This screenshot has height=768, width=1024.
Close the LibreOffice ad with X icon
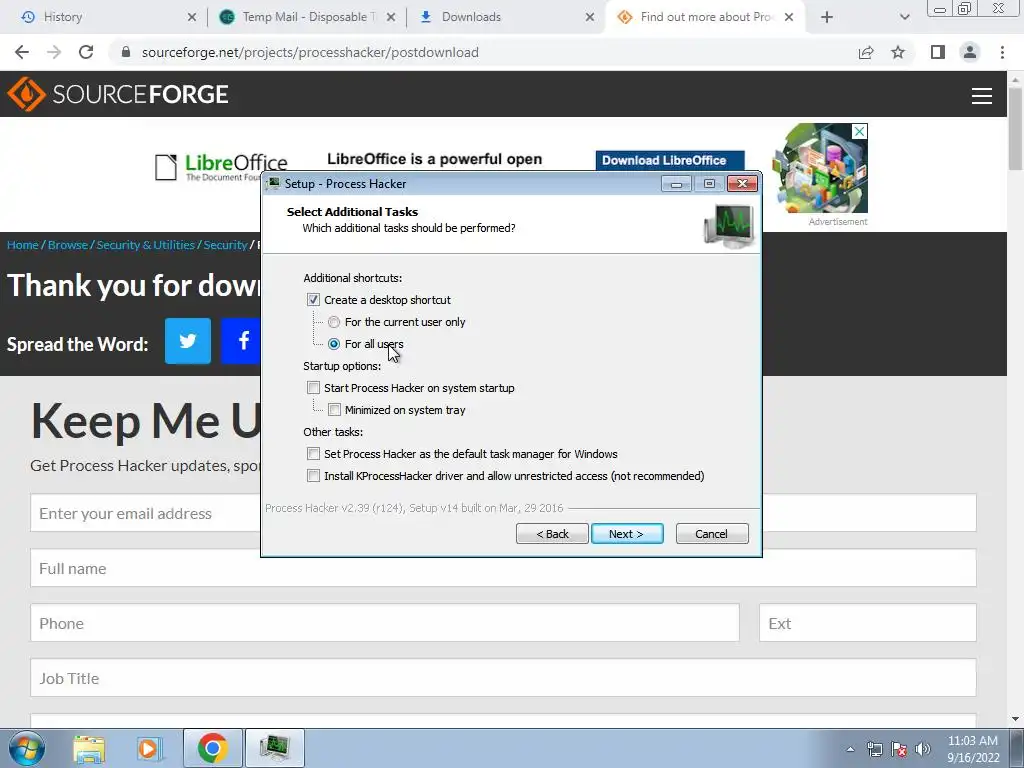pos(859,131)
